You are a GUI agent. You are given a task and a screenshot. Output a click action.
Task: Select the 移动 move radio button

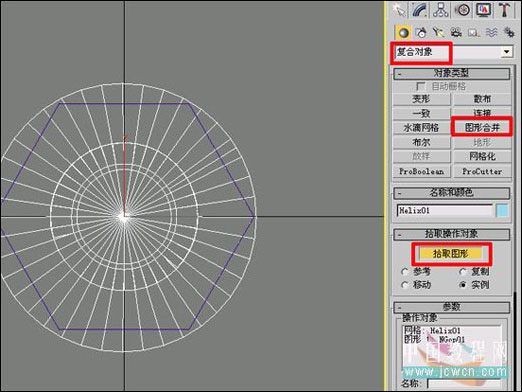[404, 285]
